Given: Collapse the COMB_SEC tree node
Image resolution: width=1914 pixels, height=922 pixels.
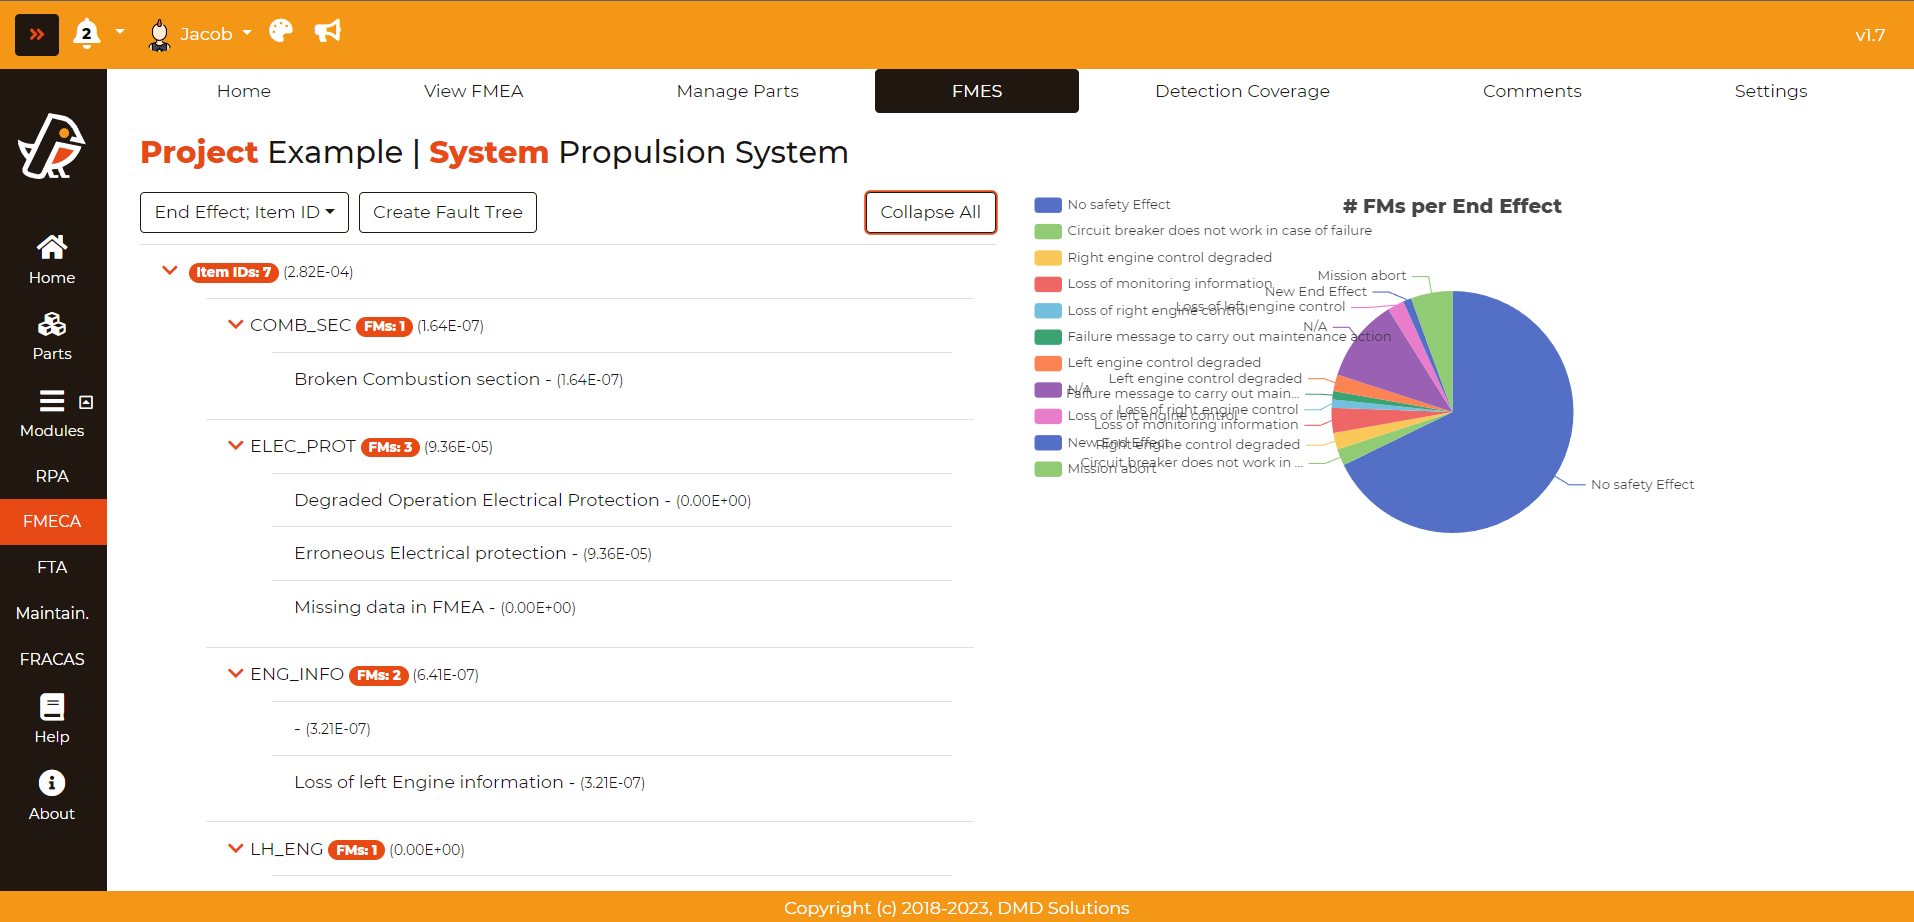Looking at the screenshot, I should (236, 325).
